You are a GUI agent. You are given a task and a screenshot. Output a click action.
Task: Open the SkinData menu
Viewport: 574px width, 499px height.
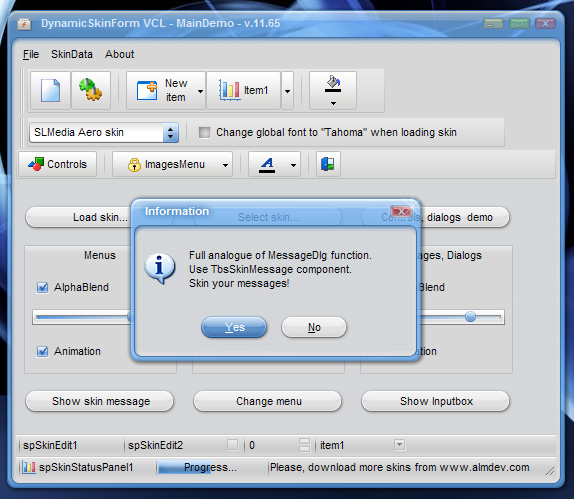tap(72, 54)
